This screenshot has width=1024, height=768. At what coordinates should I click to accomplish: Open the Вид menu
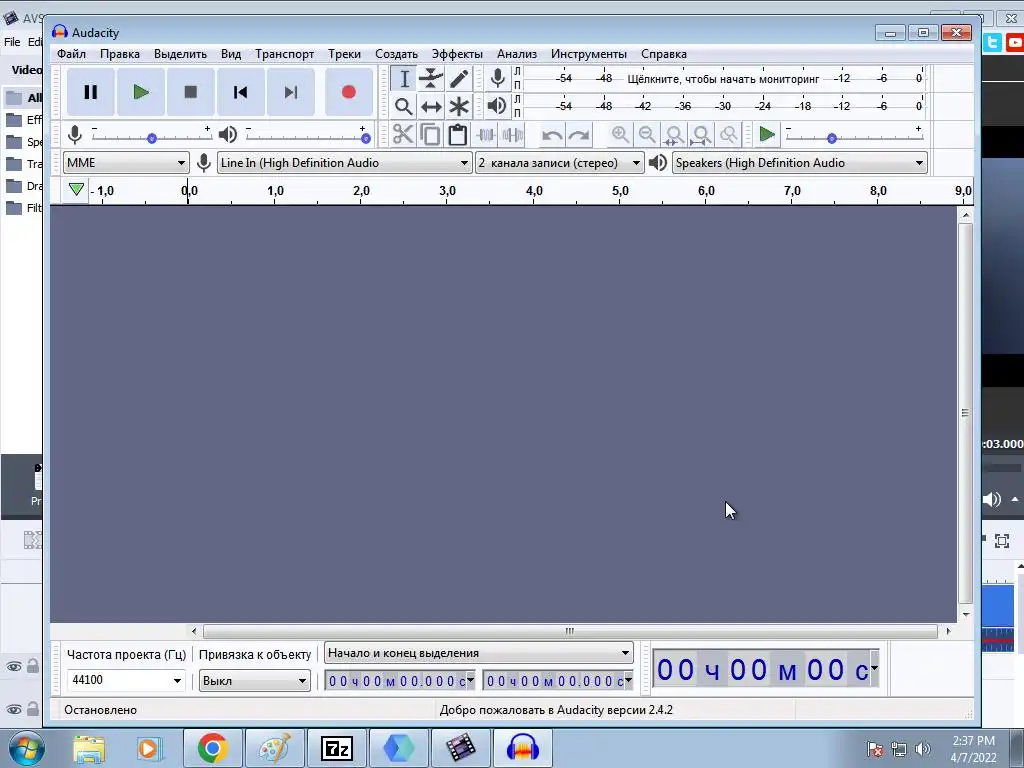(x=231, y=54)
